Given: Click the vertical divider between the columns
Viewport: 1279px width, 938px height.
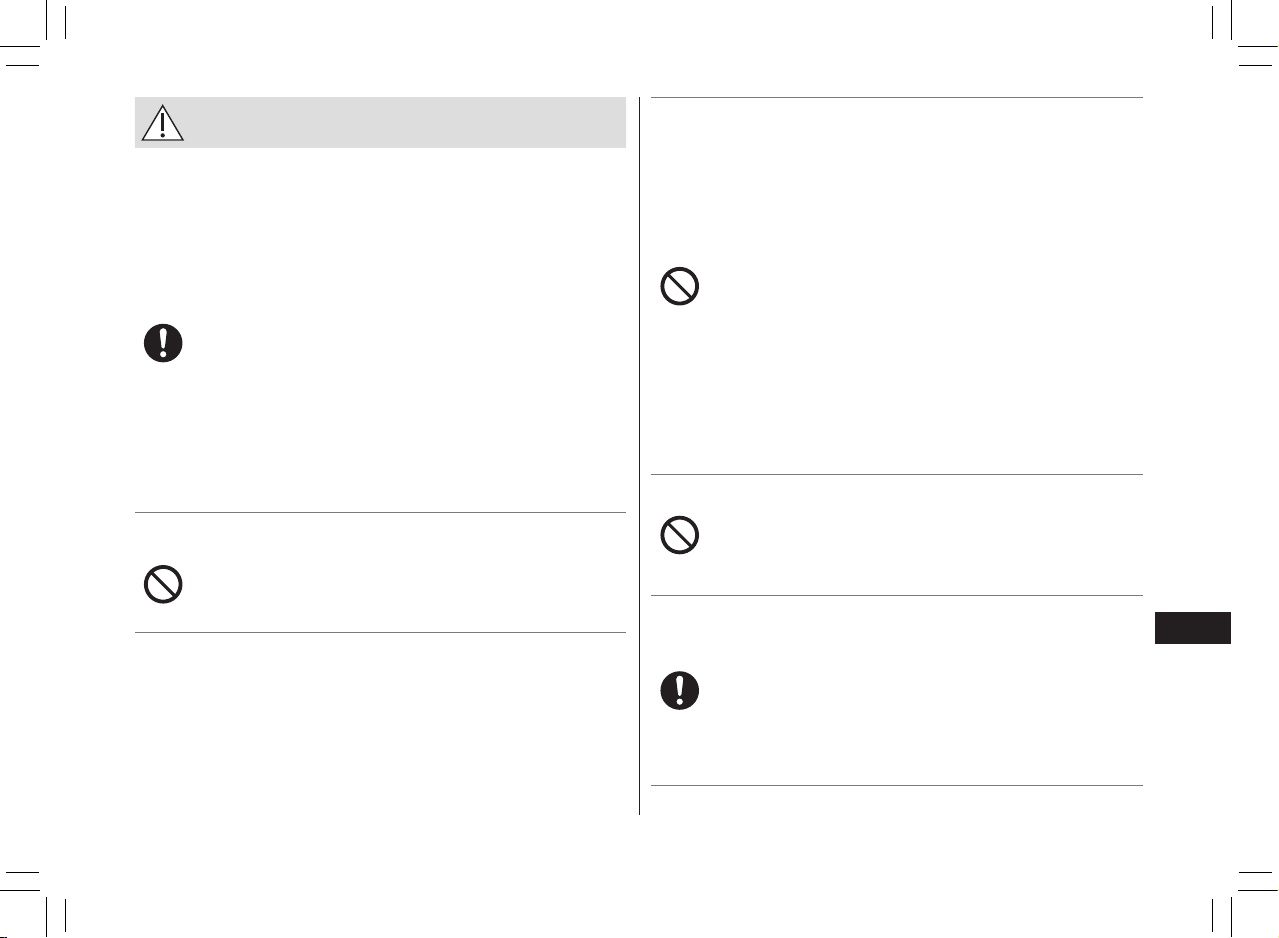Looking at the screenshot, I should click(x=639, y=456).
